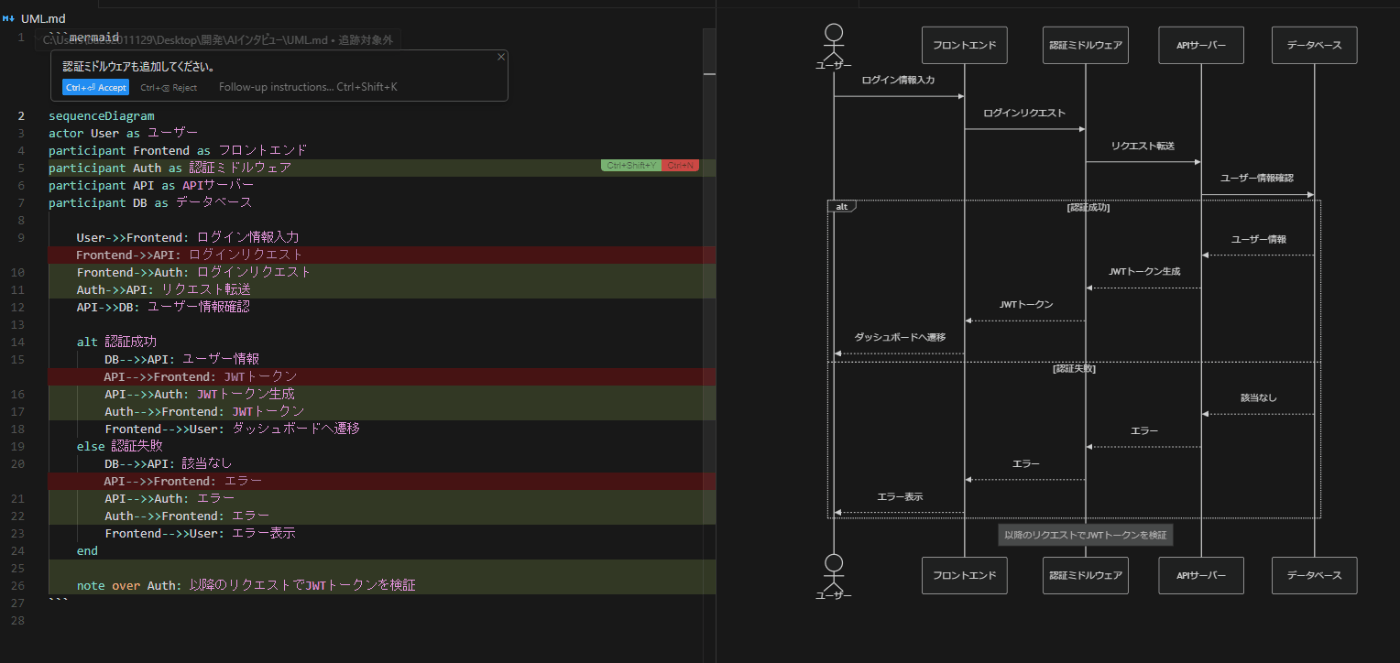Click the [認証失敗] label in diagram
The image size is (1400, 663).
pos(1074,369)
